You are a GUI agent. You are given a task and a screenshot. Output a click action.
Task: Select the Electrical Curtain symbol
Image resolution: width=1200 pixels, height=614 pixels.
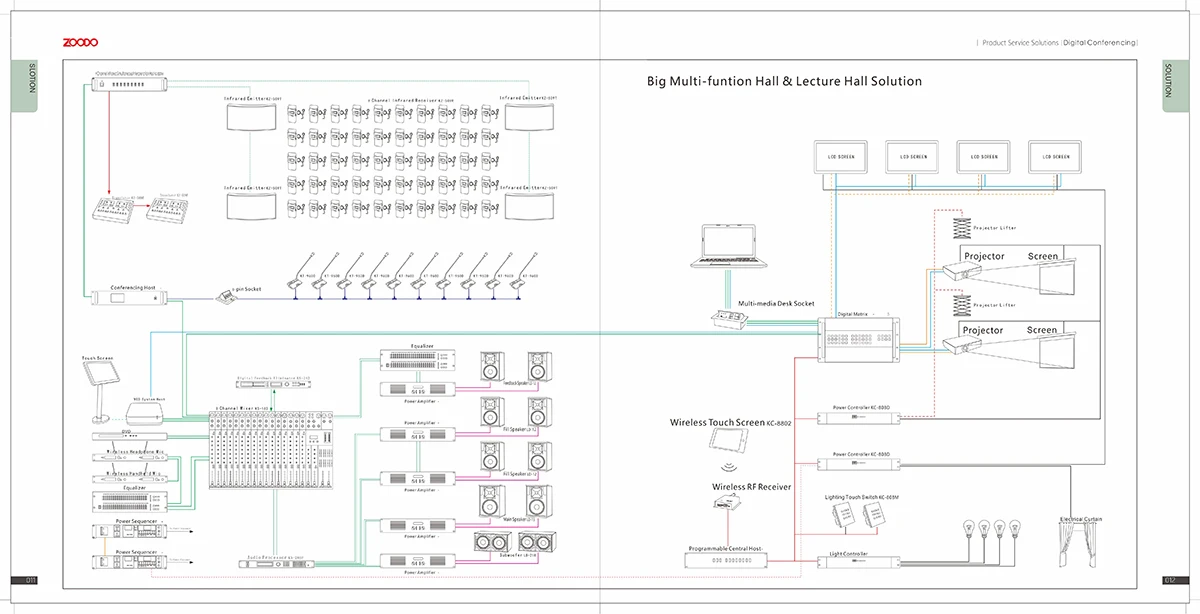tap(1078, 546)
